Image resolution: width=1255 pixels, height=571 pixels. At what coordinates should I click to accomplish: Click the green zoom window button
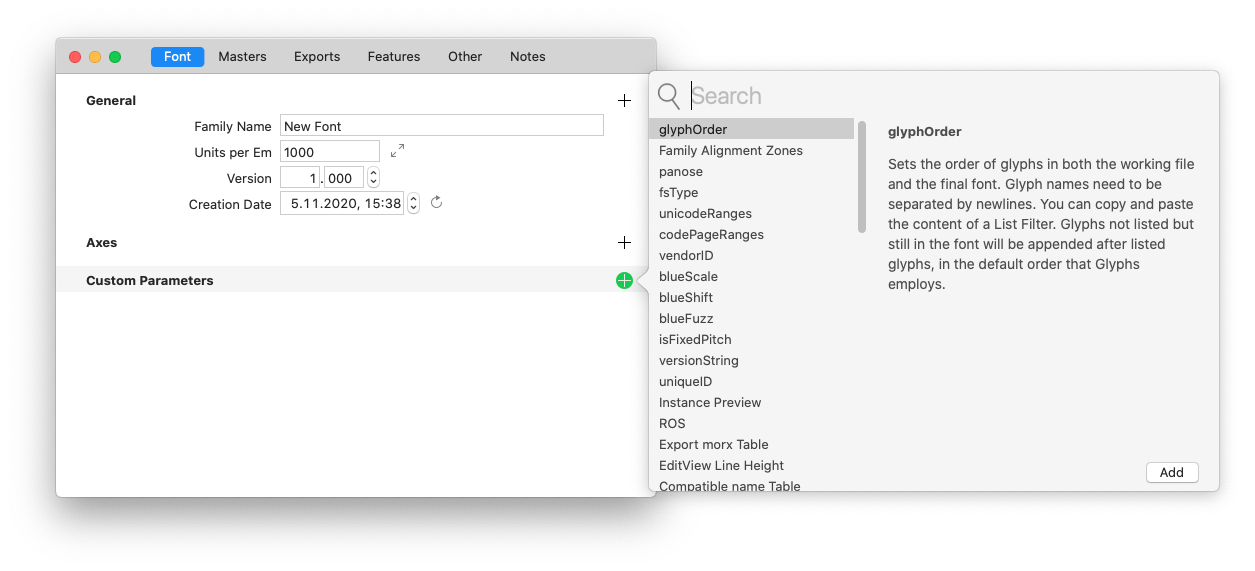115,57
